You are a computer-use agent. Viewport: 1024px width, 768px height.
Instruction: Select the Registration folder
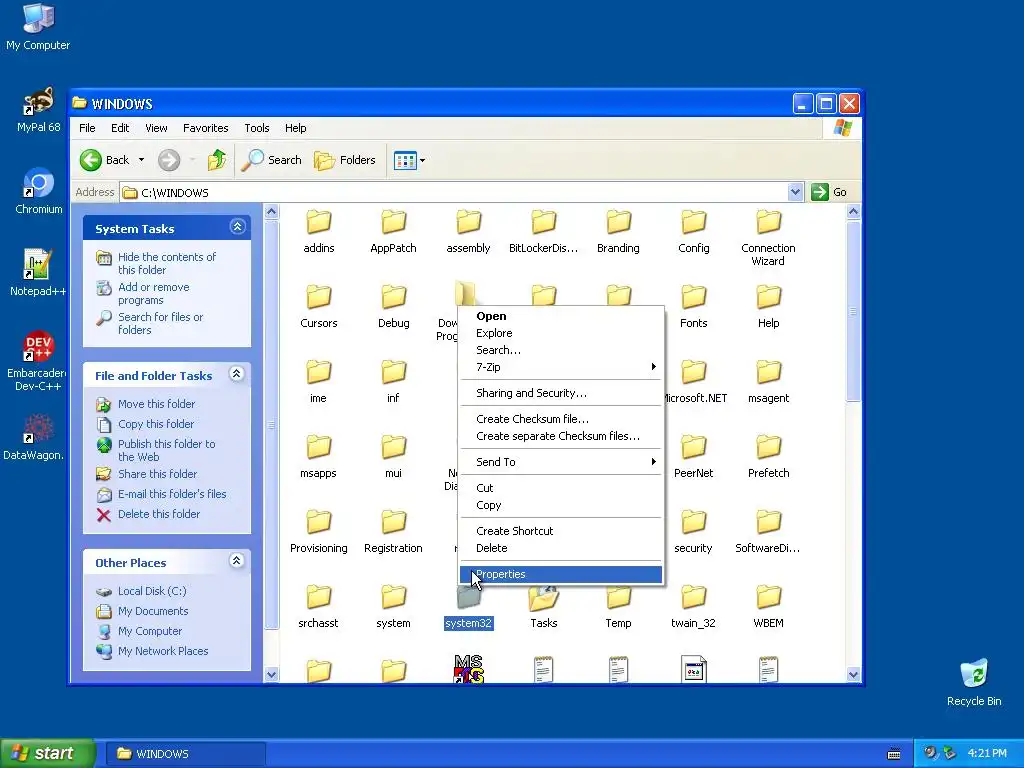coord(393,532)
